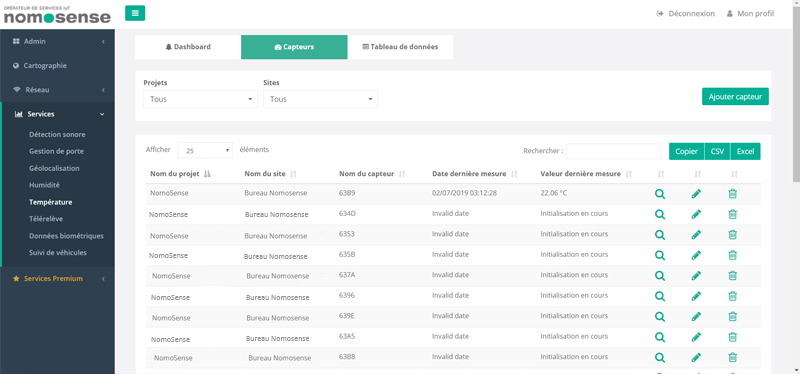Click trash icon for sensor 63A5
This screenshot has height=374, width=800.
[732, 337]
